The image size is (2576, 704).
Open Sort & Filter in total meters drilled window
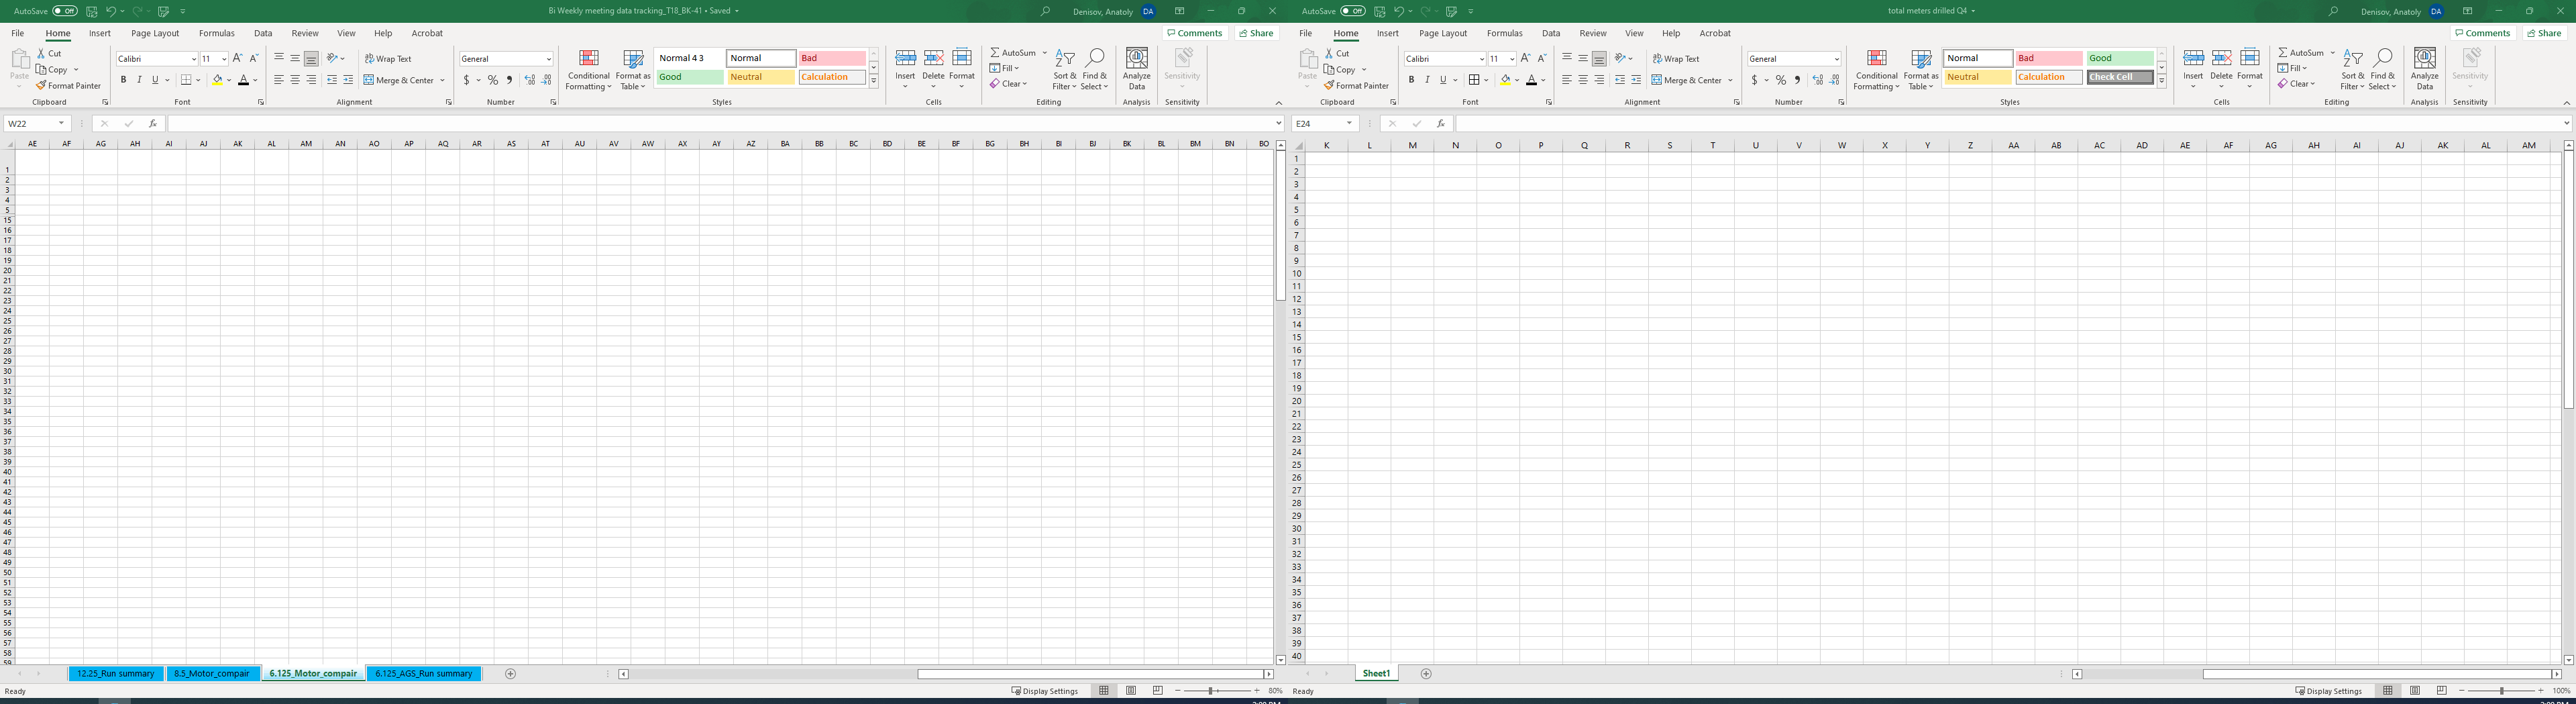[2353, 69]
